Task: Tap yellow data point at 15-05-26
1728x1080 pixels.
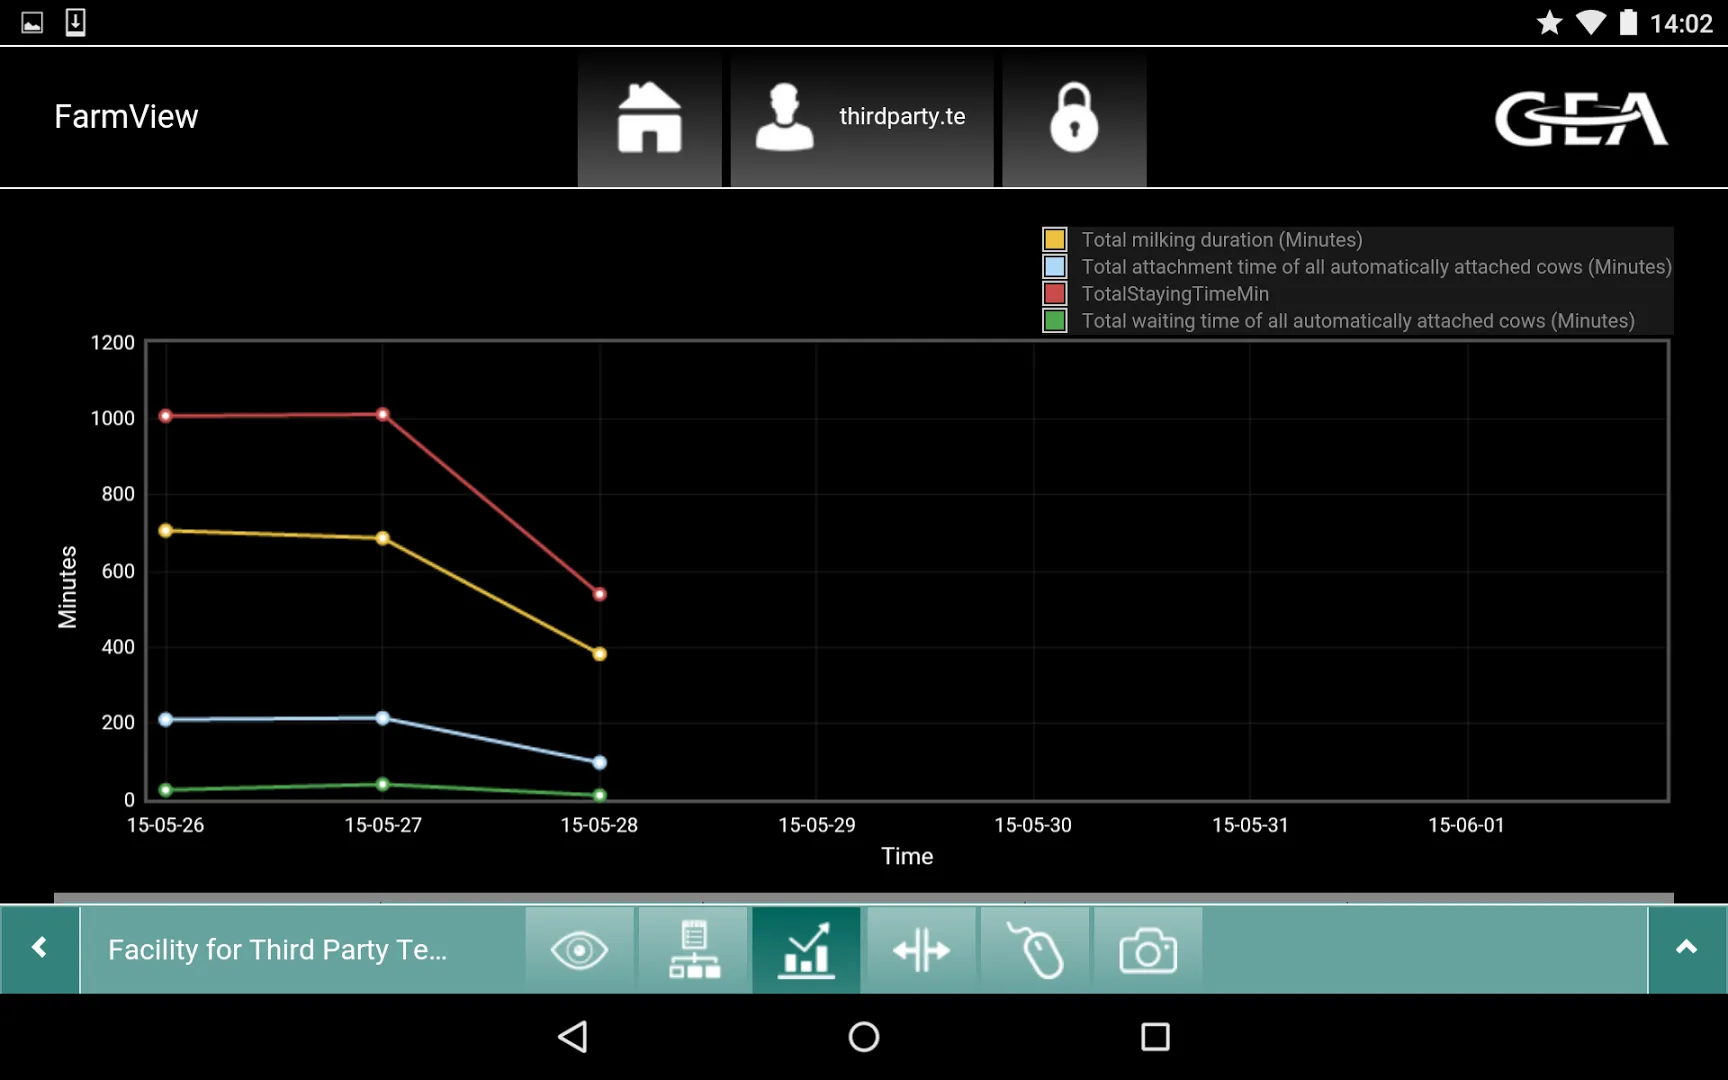Action: [x=166, y=531]
